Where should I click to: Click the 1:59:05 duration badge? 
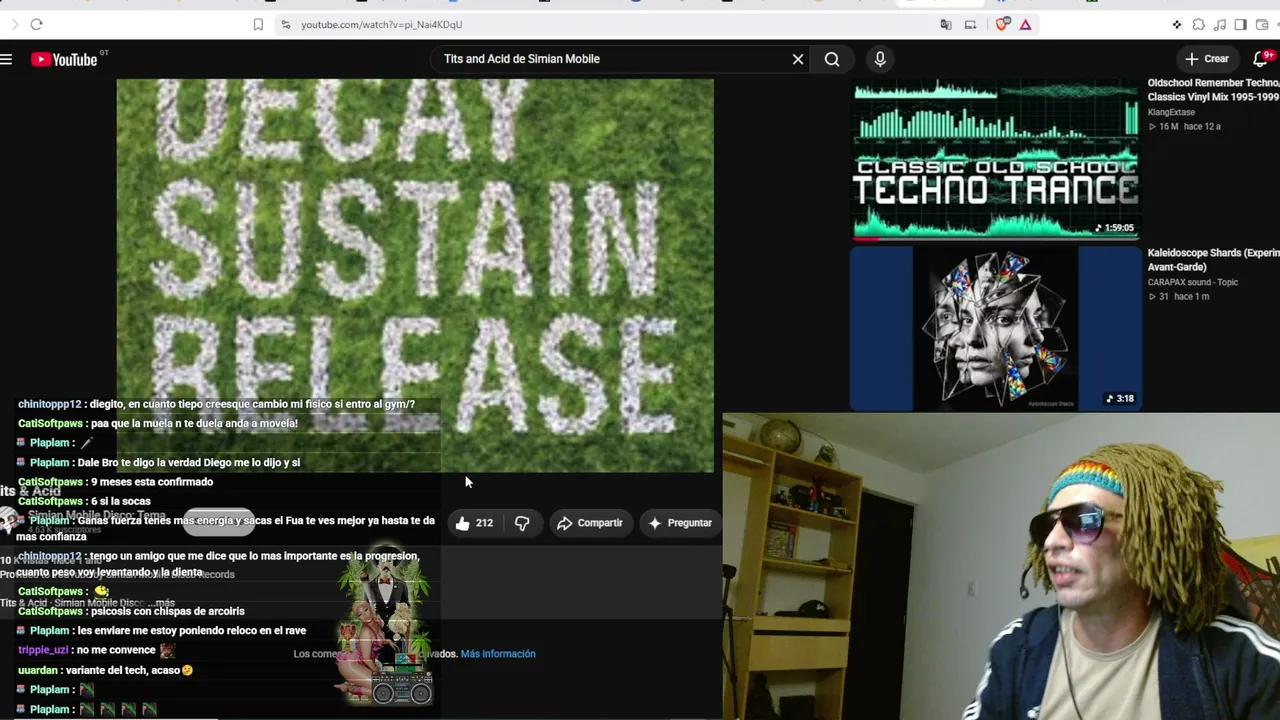pos(1115,228)
